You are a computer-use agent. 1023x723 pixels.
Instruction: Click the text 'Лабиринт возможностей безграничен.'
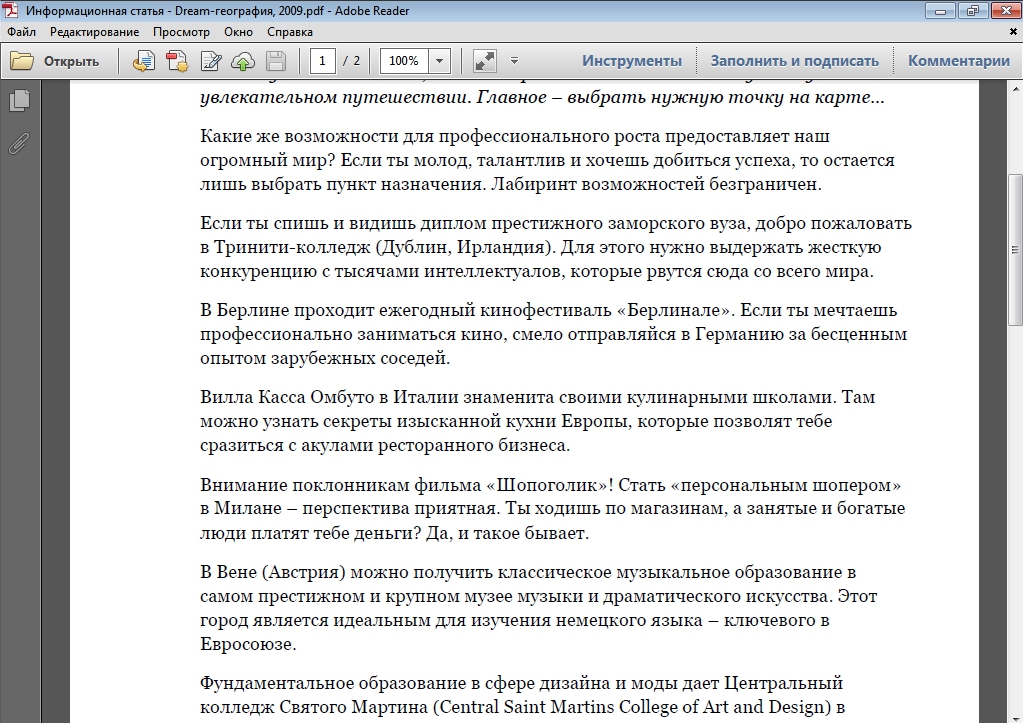pyautogui.click(x=656, y=184)
